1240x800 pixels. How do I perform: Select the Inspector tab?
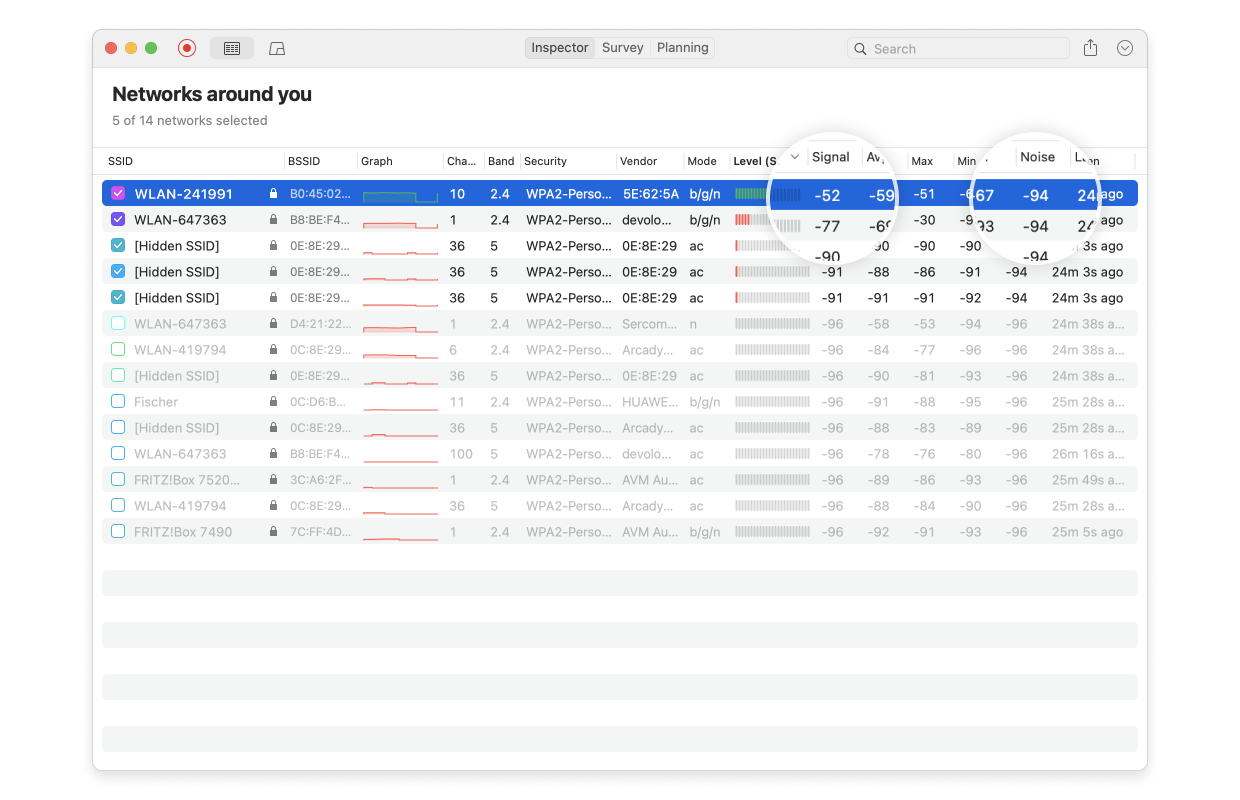tap(560, 48)
